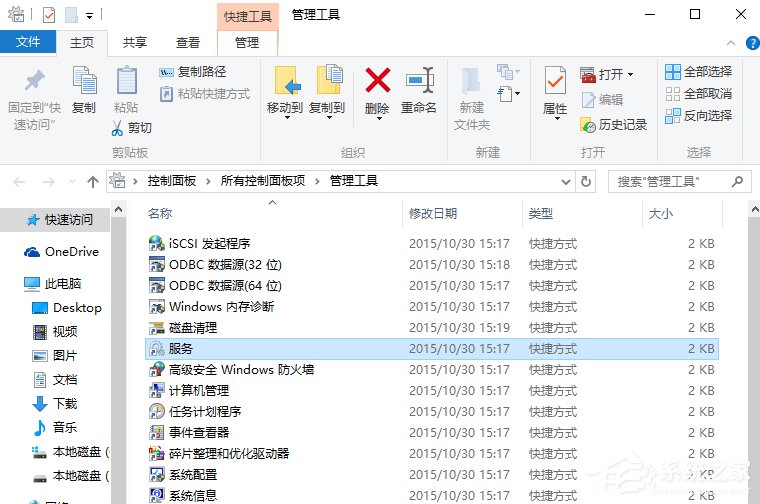Click Control Panel (控制面板) breadcrumb
The height and width of the screenshot is (504, 760).
(x=172, y=181)
